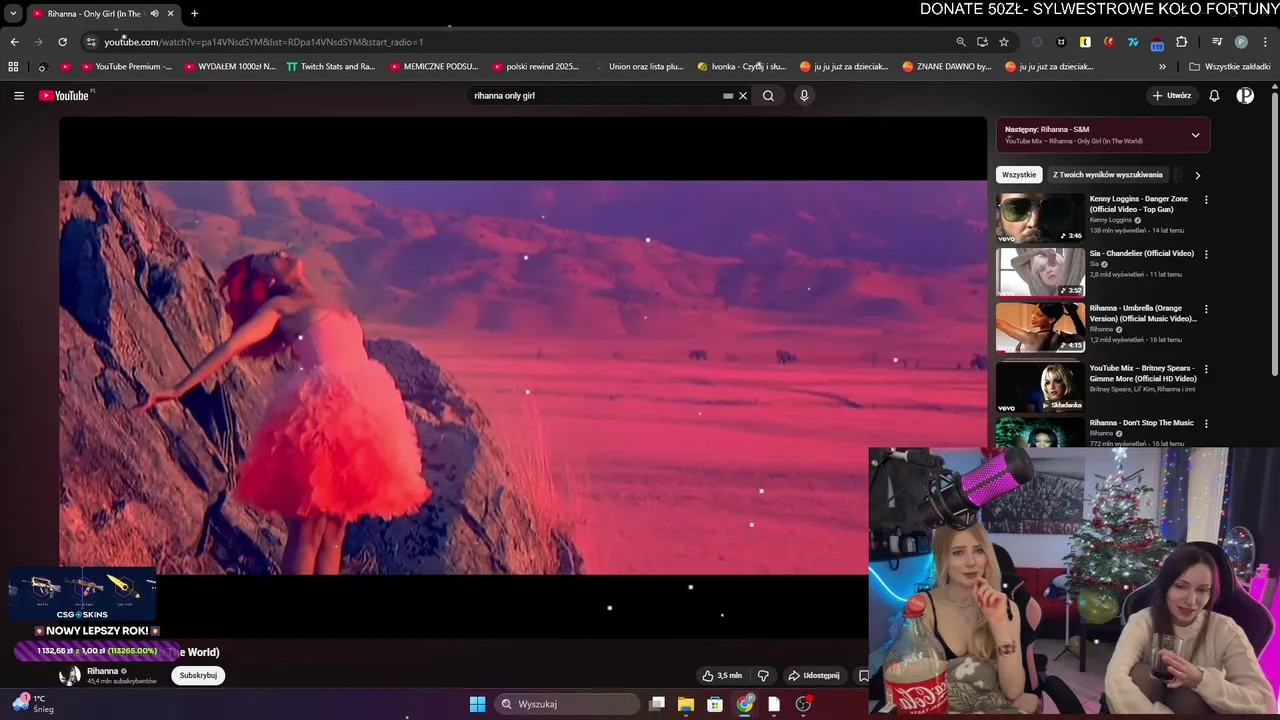Open Kenny Loggins Danger Zone thumbnail
Viewport: 1280px width, 720px height.
point(1040,218)
